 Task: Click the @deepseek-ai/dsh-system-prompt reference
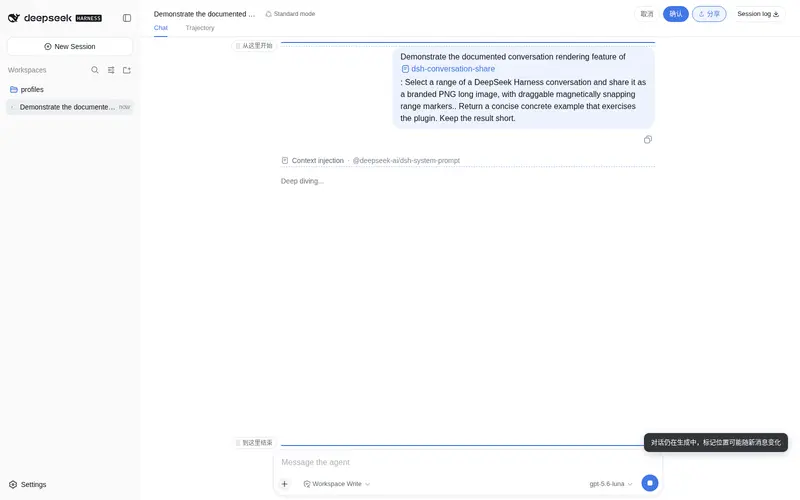tap(406, 160)
